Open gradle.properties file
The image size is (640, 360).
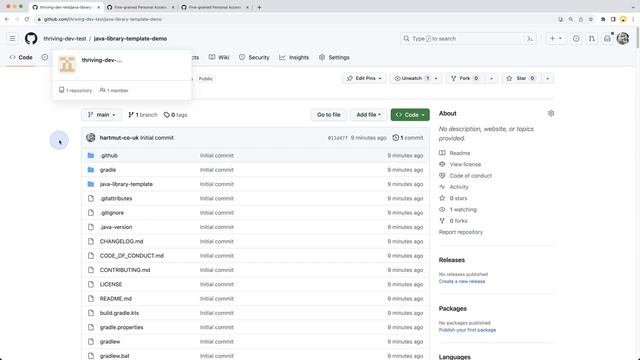122,327
